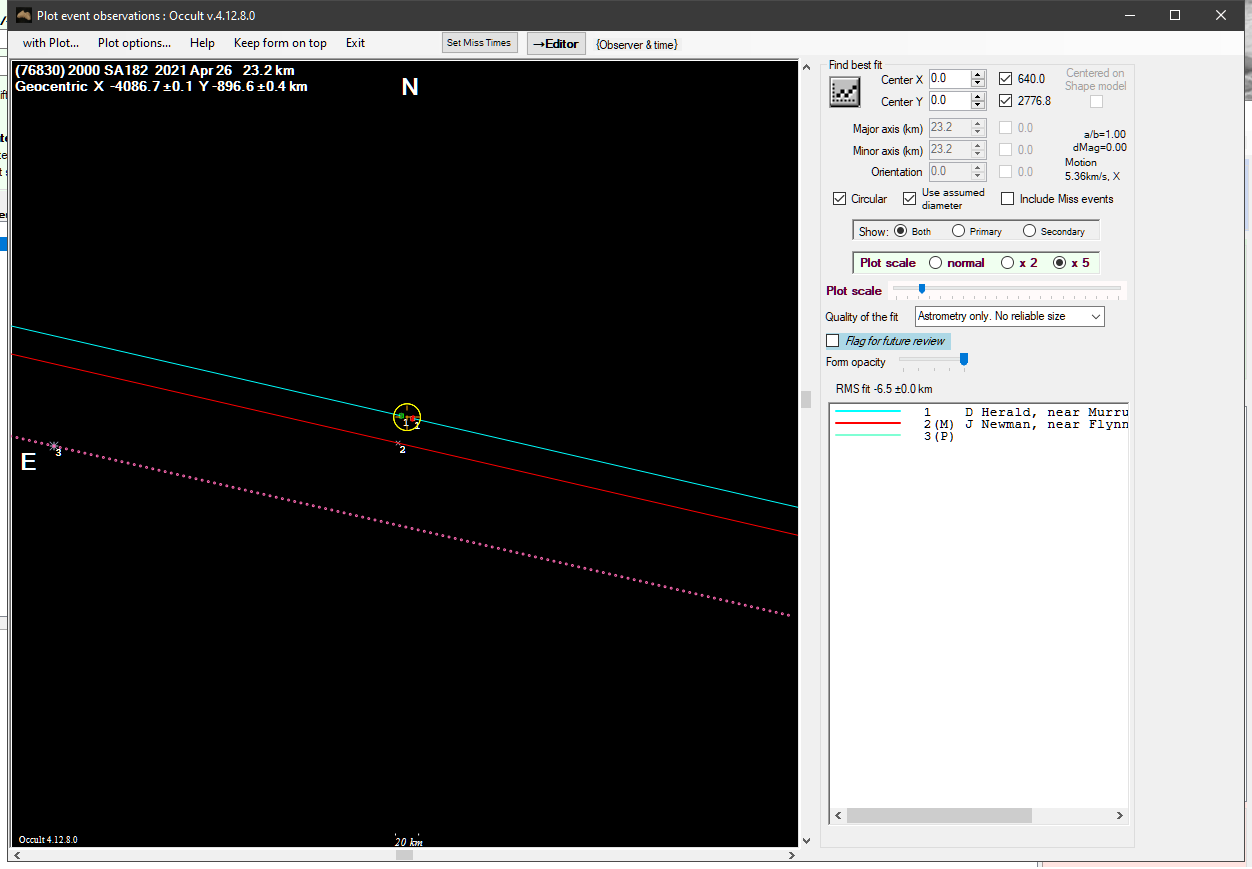Select the Show 'Both' radio button
1252x869 pixels.
click(901, 231)
